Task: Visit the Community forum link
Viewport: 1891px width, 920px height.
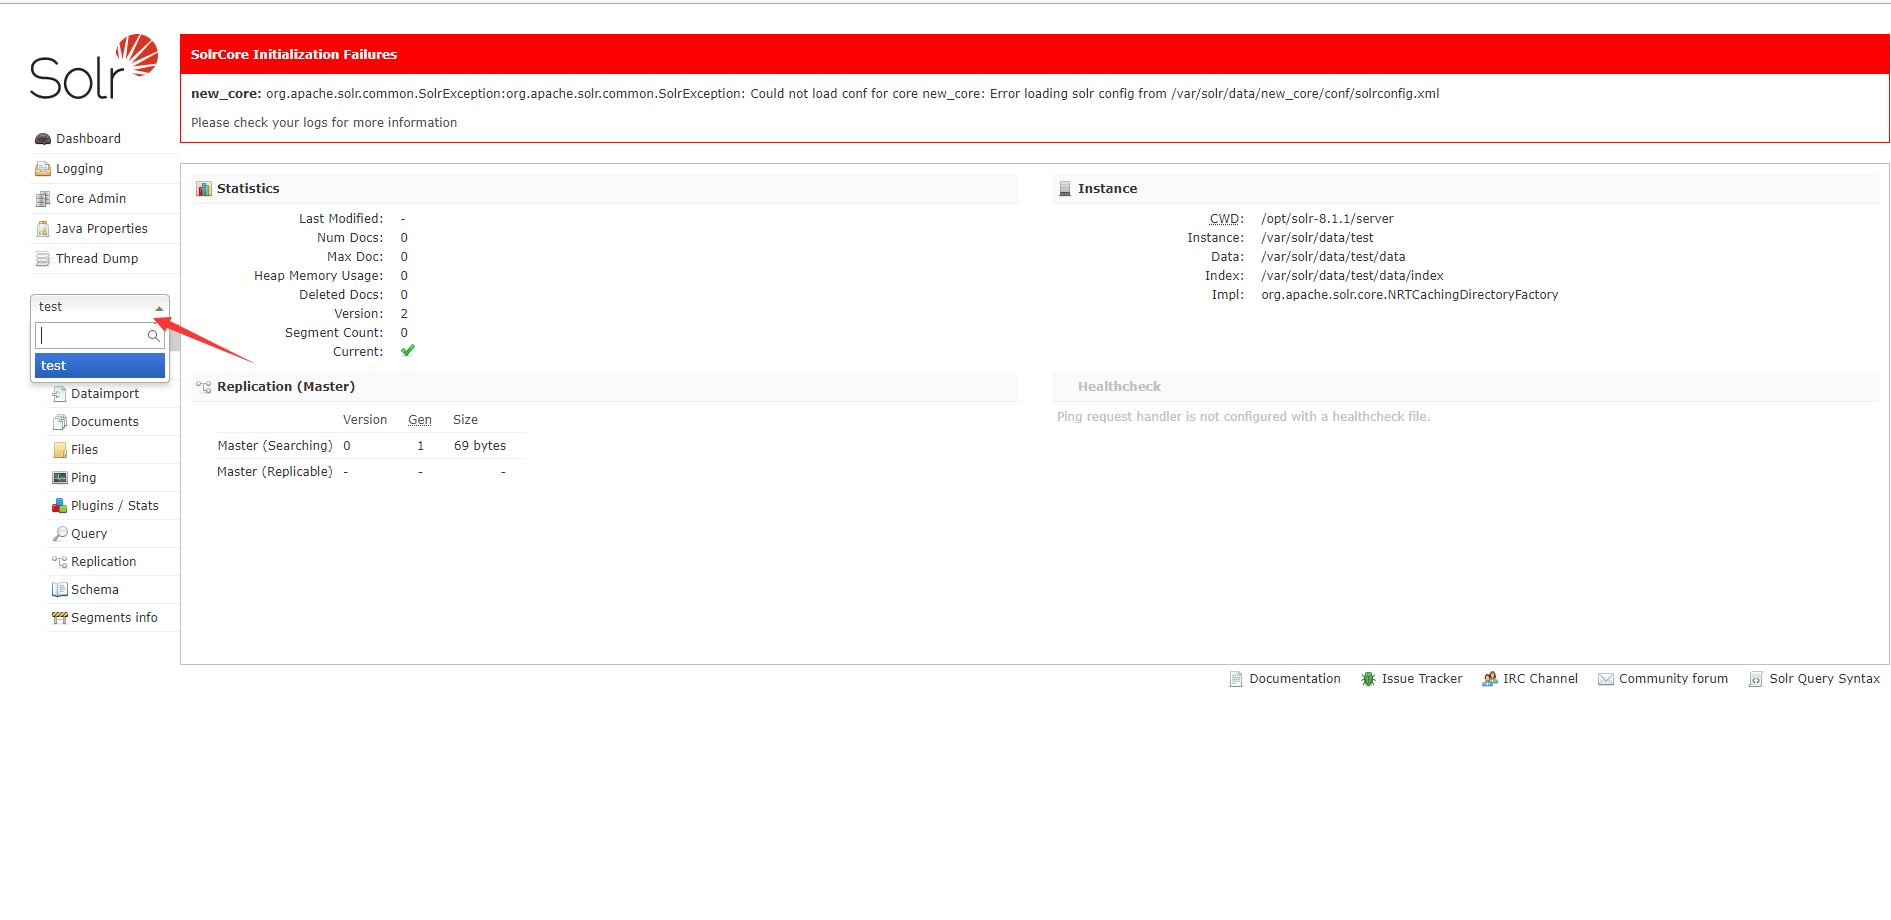Action: pyautogui.click(x=1672, y=679)
